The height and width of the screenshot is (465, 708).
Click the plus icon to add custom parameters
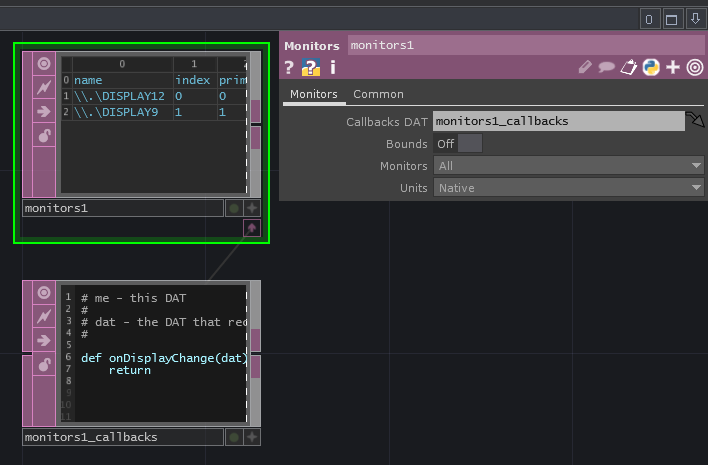[x=673, y=67]
